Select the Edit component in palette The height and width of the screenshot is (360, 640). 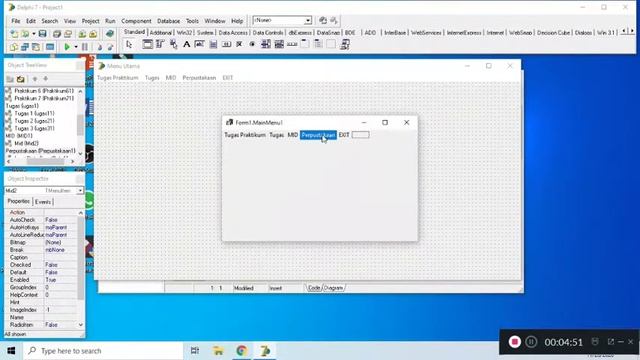[x=200, y=44]
